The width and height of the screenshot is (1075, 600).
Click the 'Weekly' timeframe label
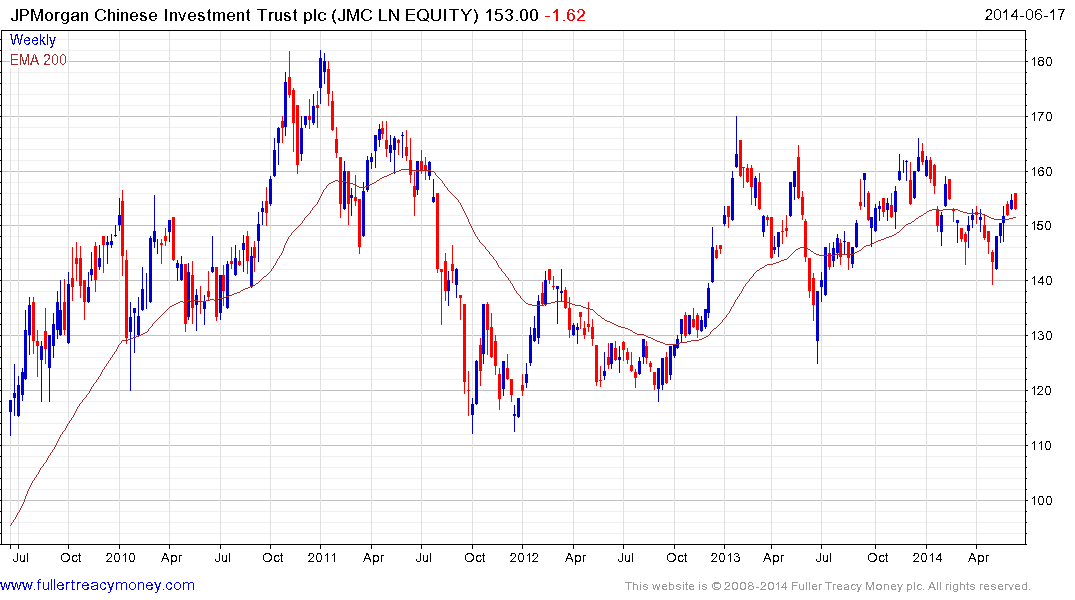coord(33,40)
